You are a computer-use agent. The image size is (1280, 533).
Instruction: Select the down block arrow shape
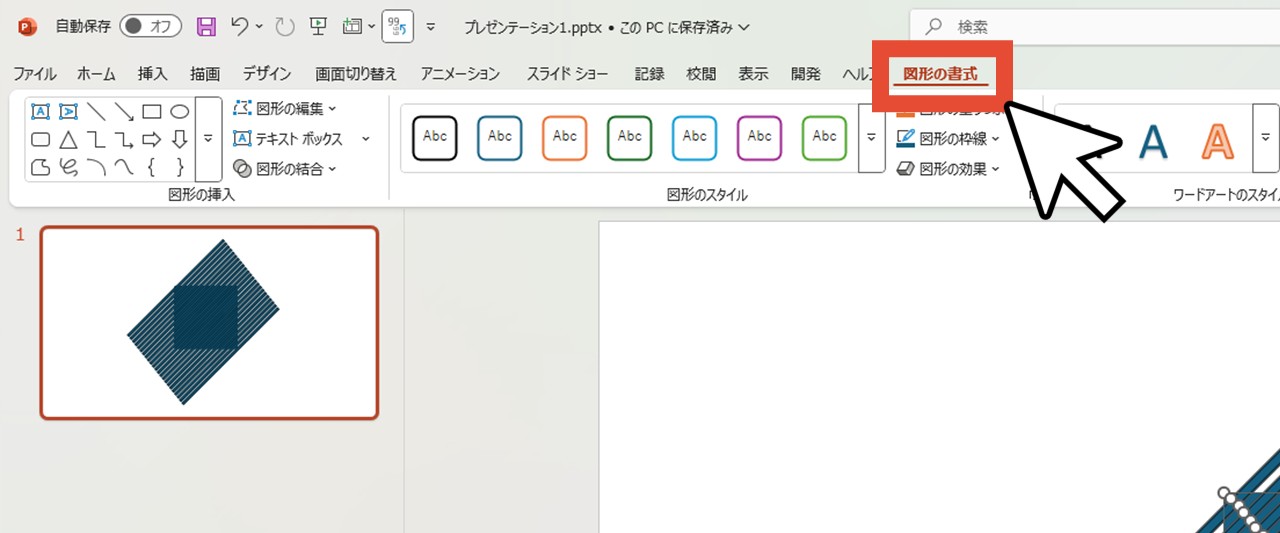(180, 139)
